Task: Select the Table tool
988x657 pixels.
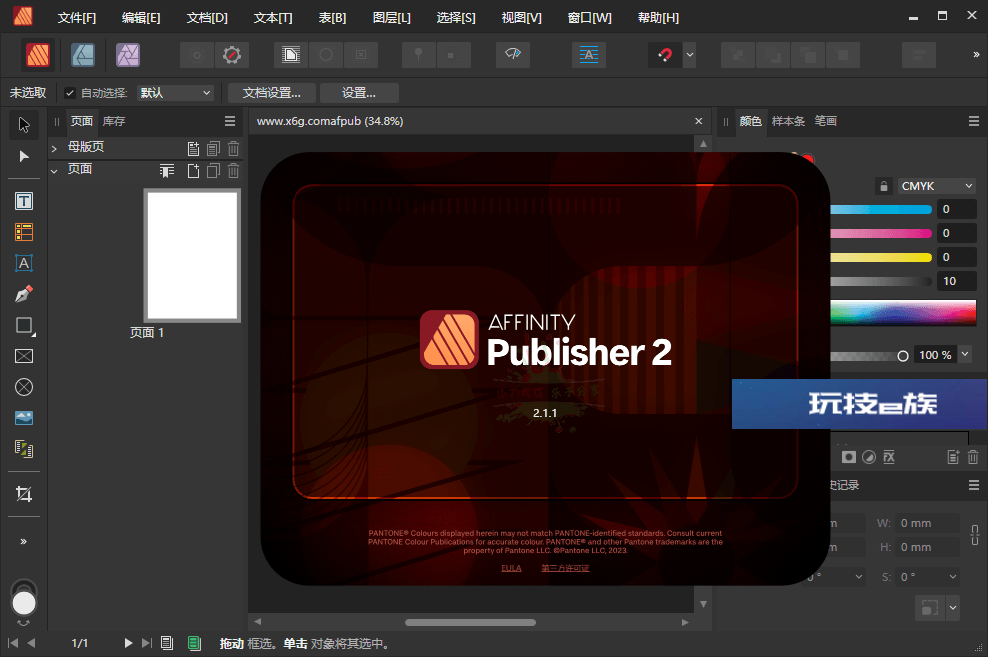Action: pyautogui.click(x=24, y=232)
